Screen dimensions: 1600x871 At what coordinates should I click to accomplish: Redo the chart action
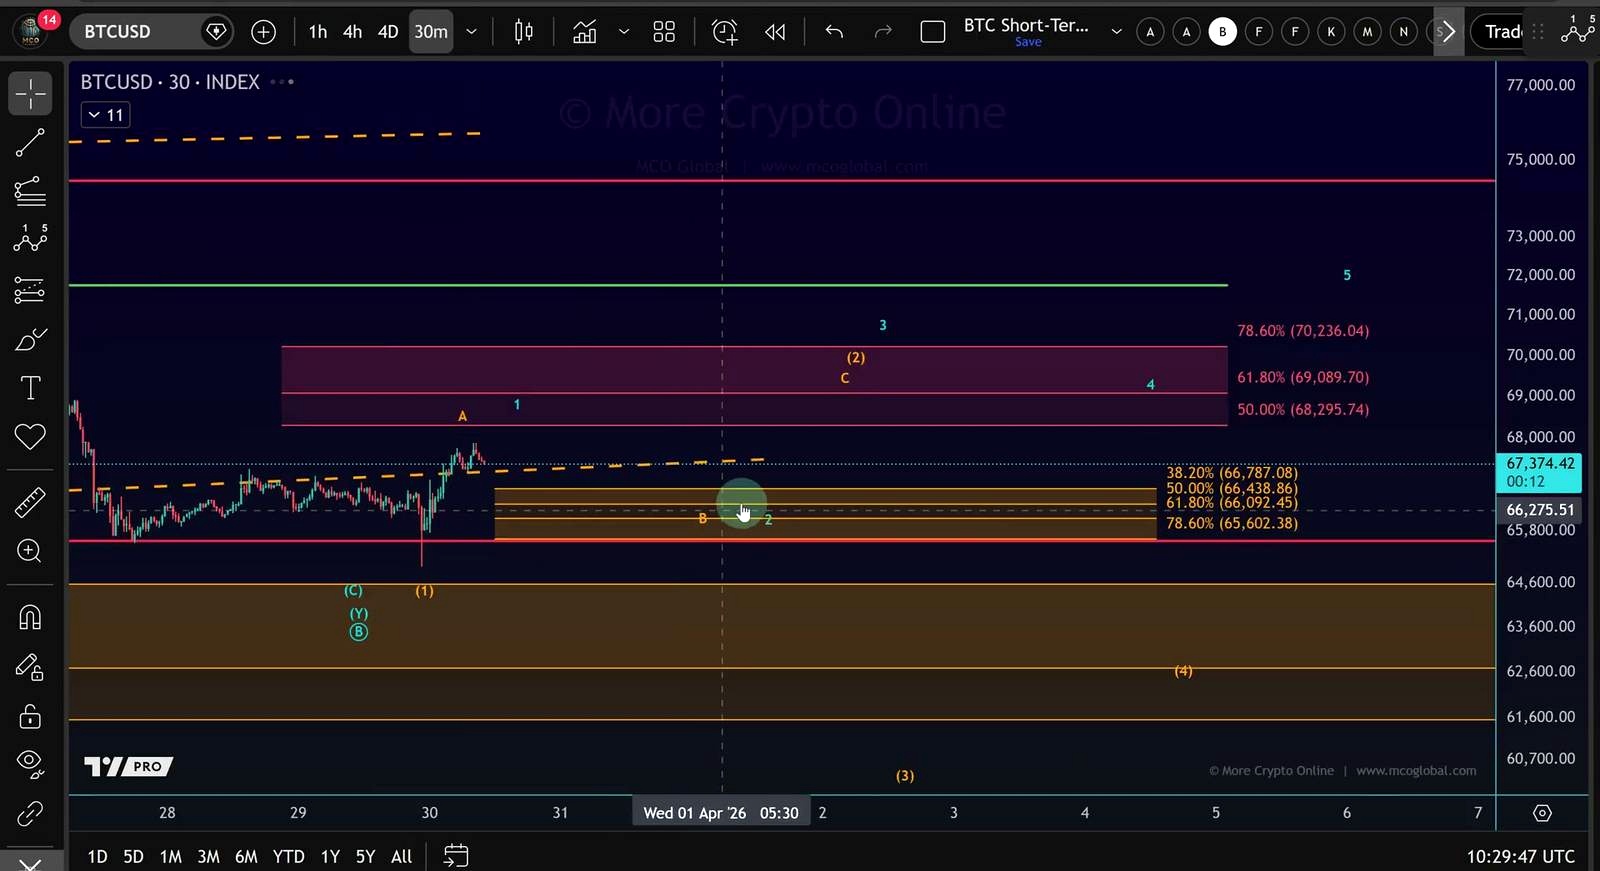pos(883,32)
